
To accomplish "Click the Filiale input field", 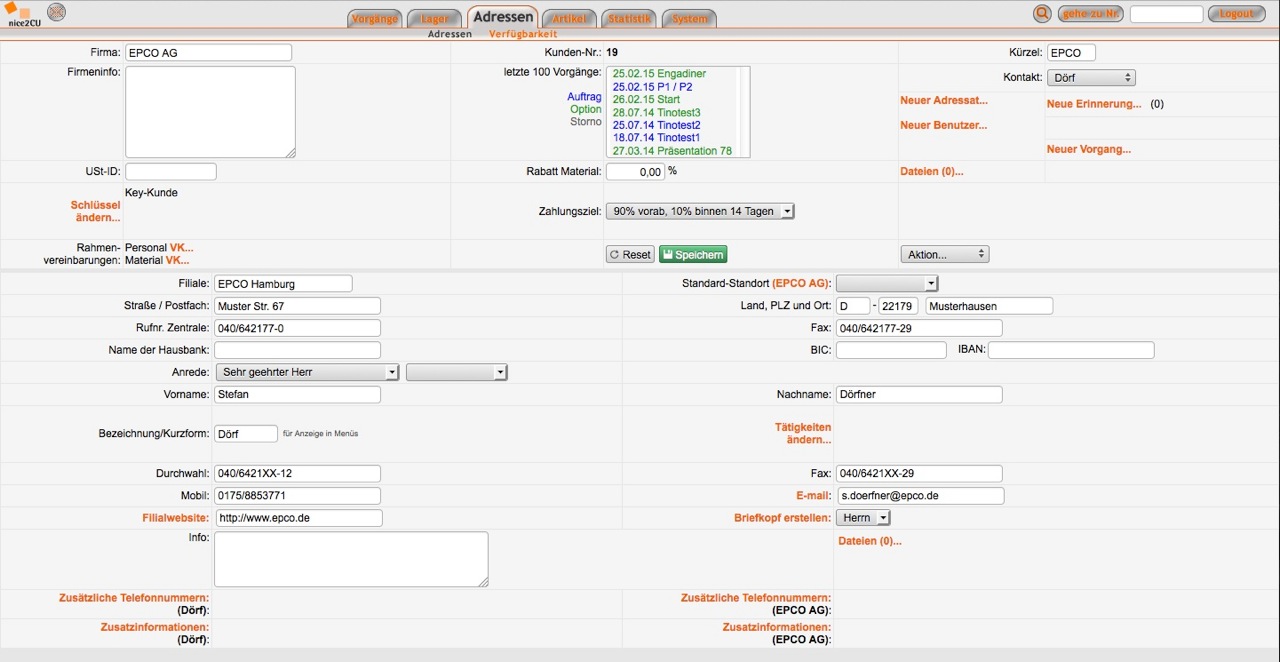I will tap(283, 283).
